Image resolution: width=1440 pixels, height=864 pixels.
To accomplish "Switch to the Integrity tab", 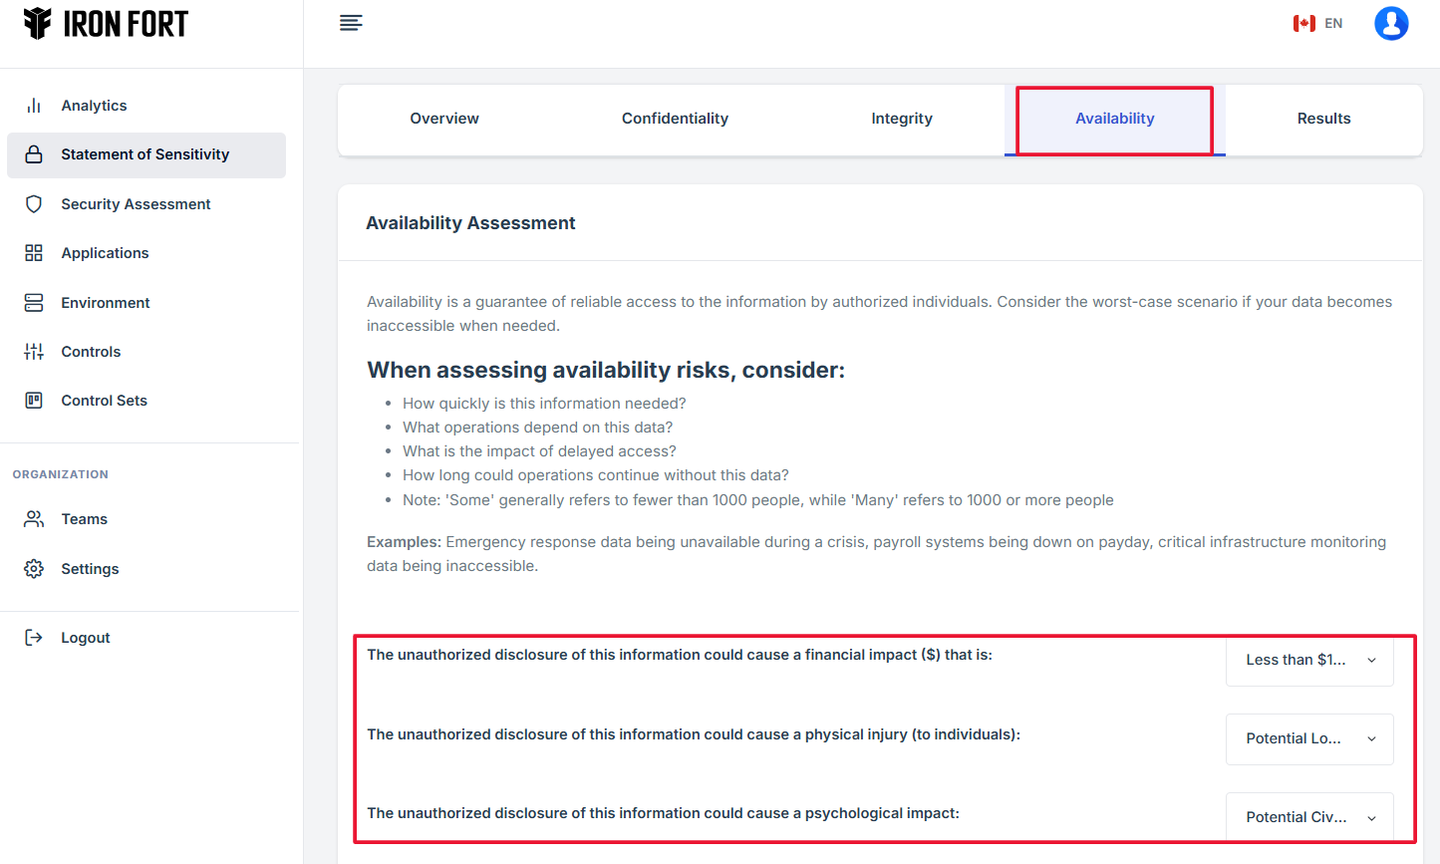I will point(901,118).
